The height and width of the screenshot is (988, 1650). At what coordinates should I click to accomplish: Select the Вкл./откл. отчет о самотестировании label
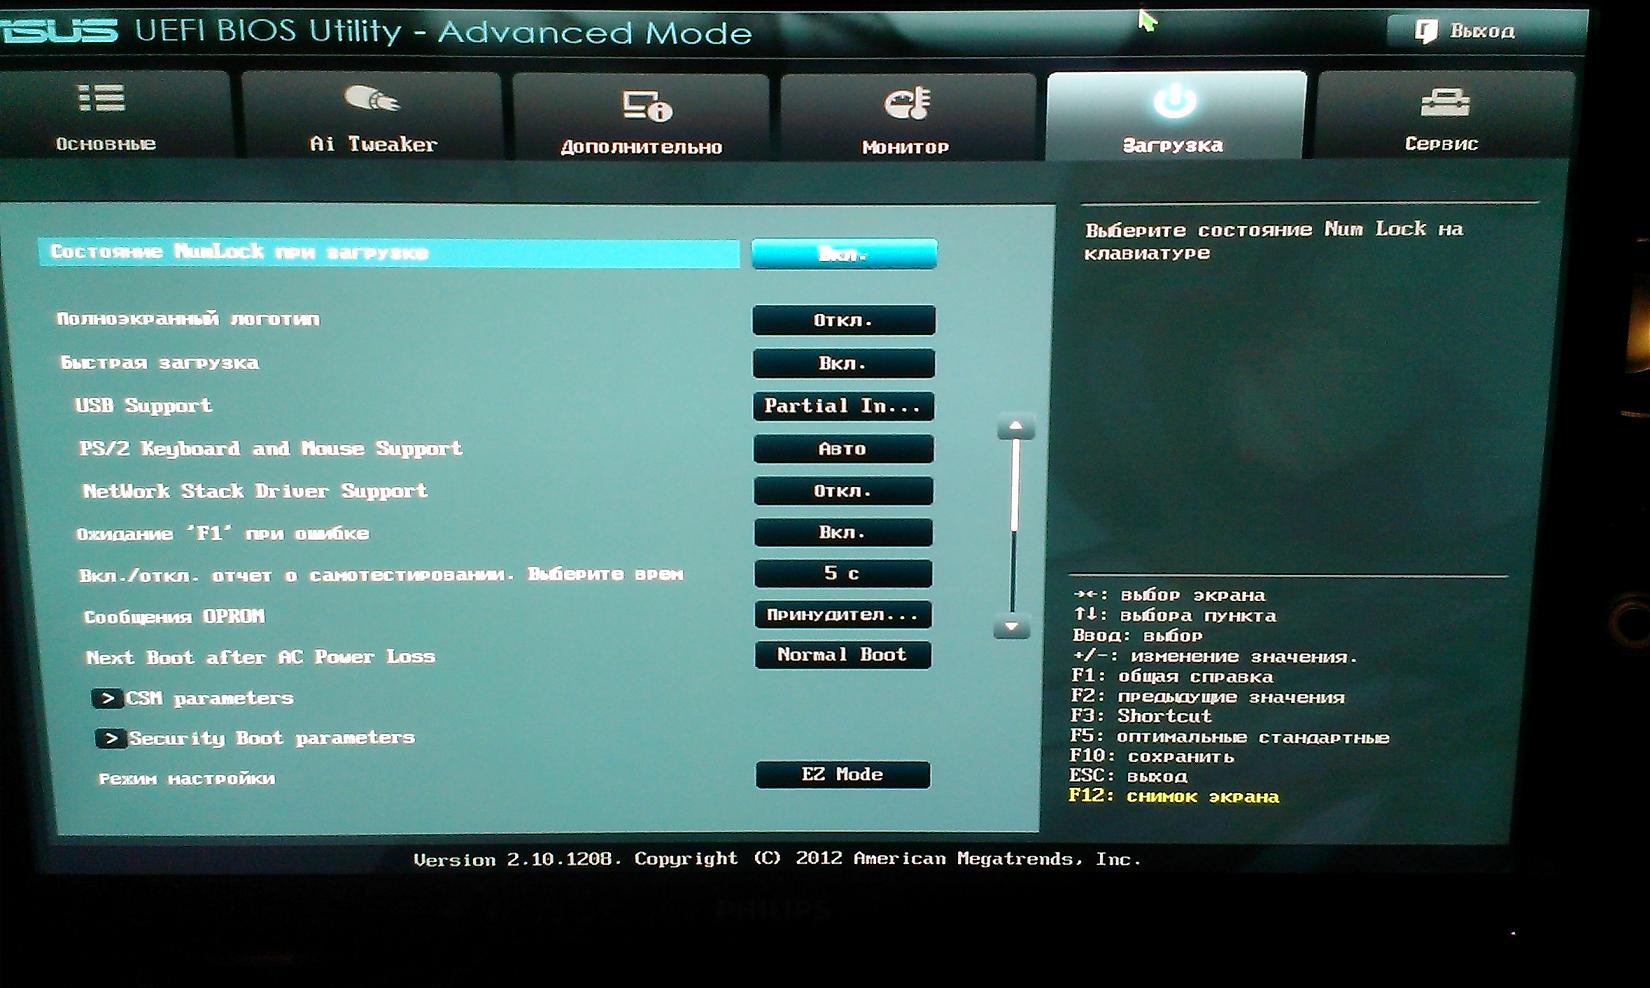point(381,575)
